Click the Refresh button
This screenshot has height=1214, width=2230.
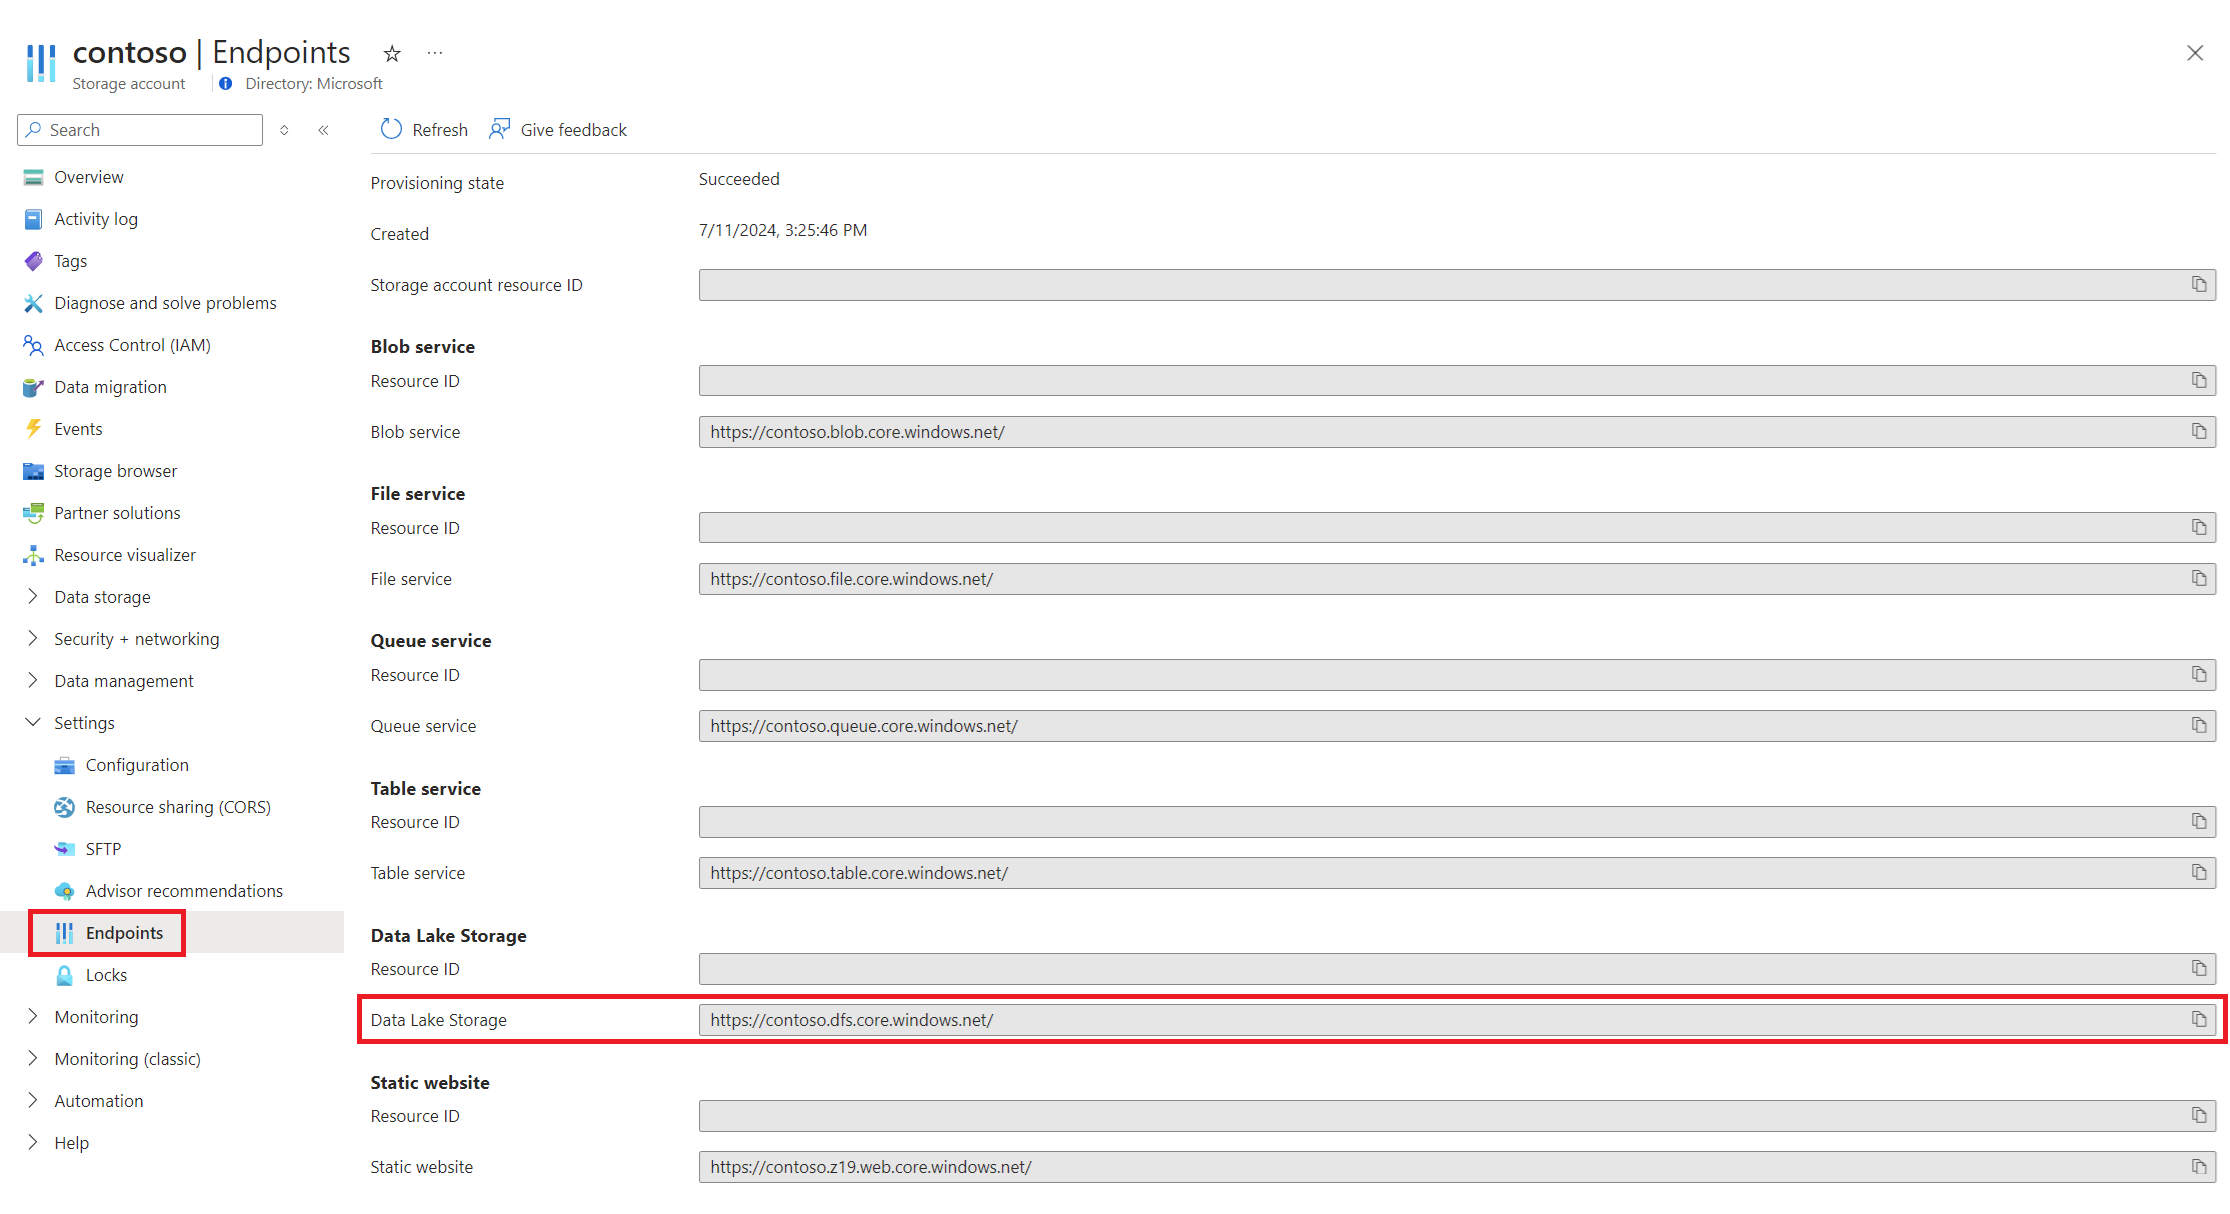click(422, 129)
